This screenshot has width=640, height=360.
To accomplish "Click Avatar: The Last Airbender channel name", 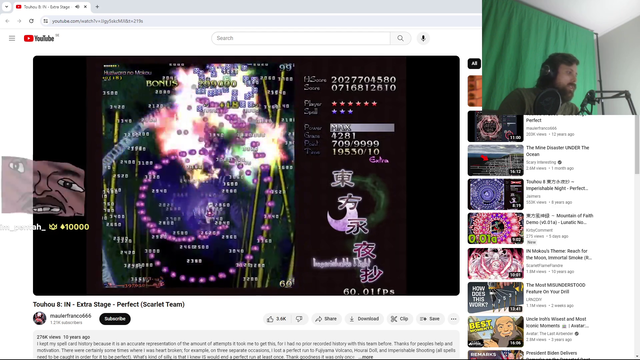I will coord(549,334).
